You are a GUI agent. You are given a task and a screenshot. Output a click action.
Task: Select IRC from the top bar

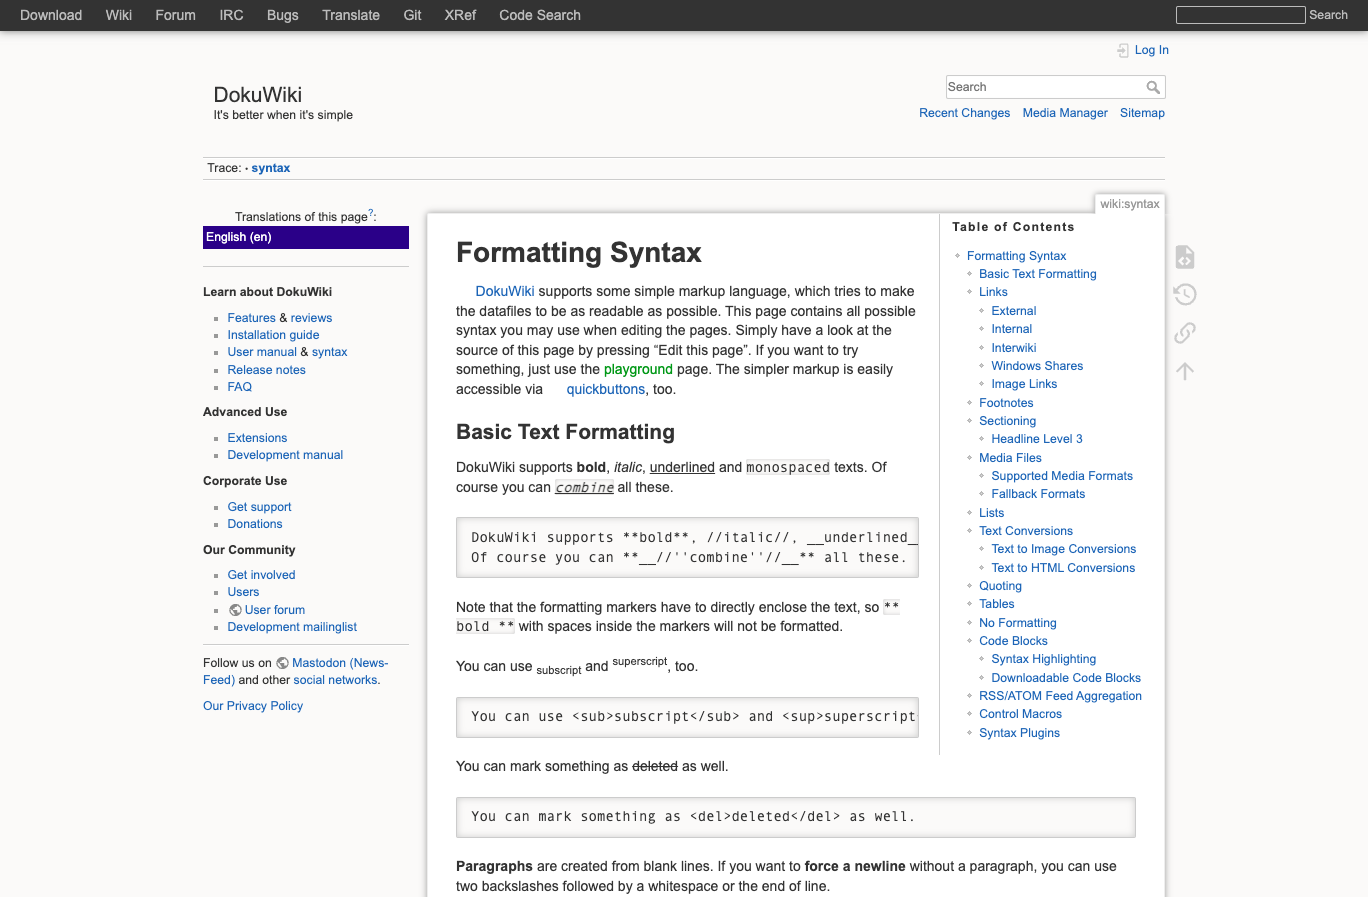[231, 15]
